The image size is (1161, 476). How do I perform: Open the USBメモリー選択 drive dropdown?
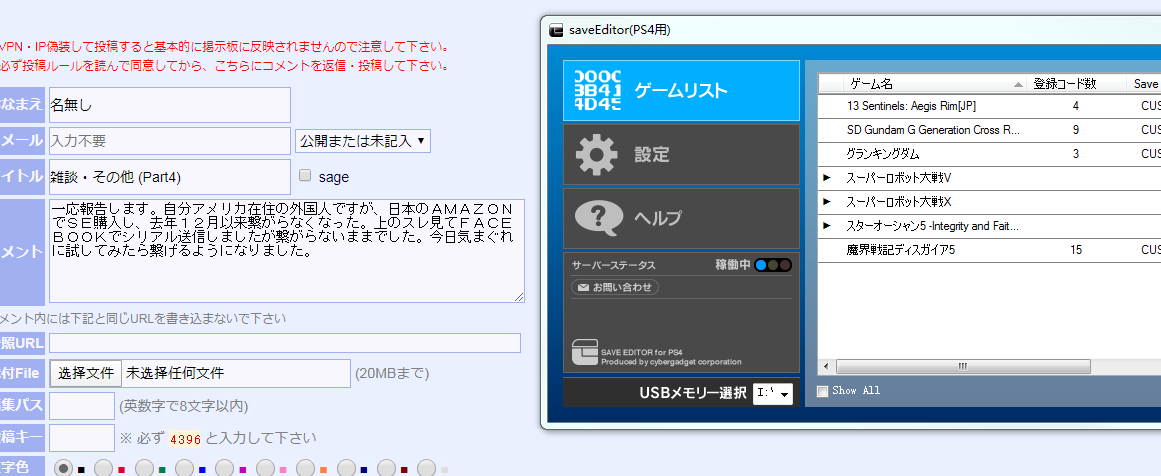coord(773,393)
